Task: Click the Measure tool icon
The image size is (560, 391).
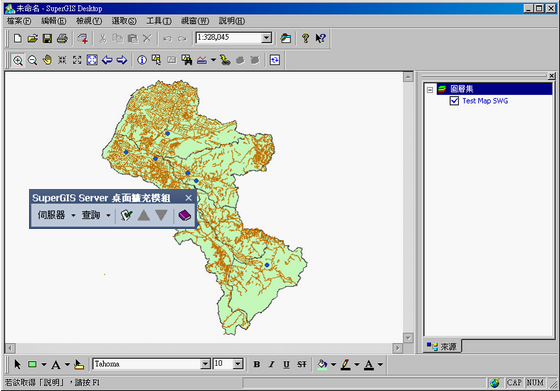Action: (202, 60)
